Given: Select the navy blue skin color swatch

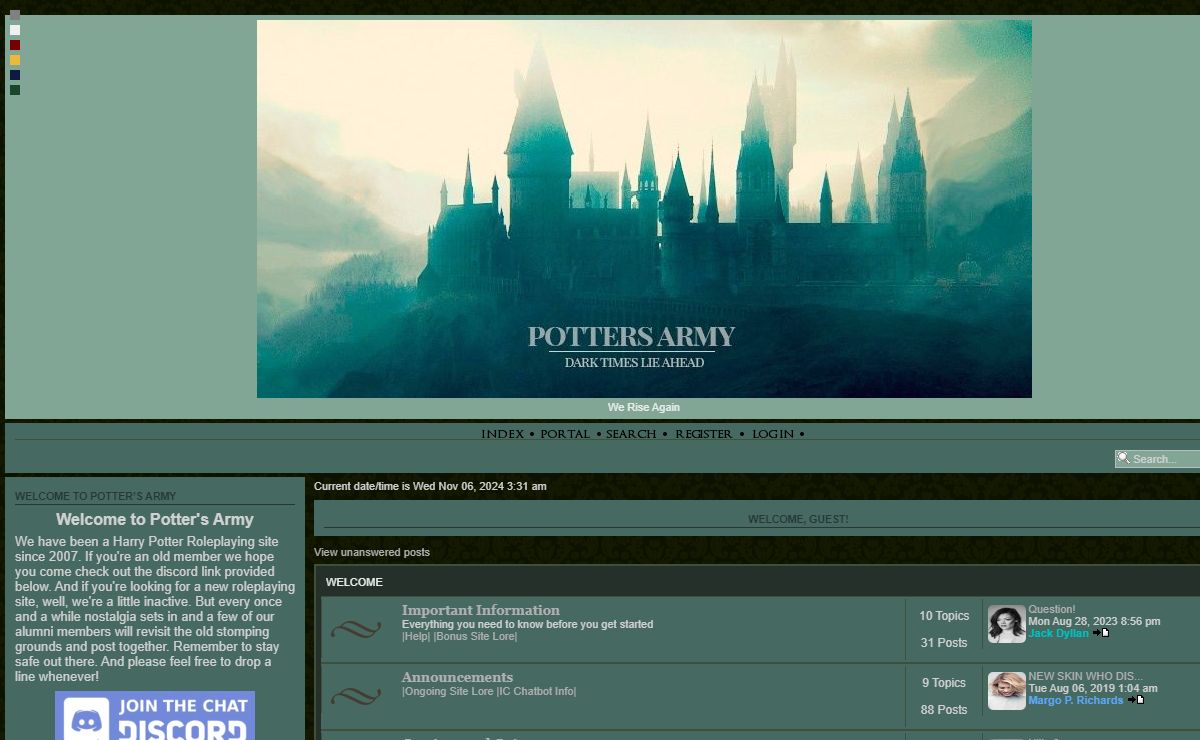Looking at the screenshot, I should coord(15,75).
